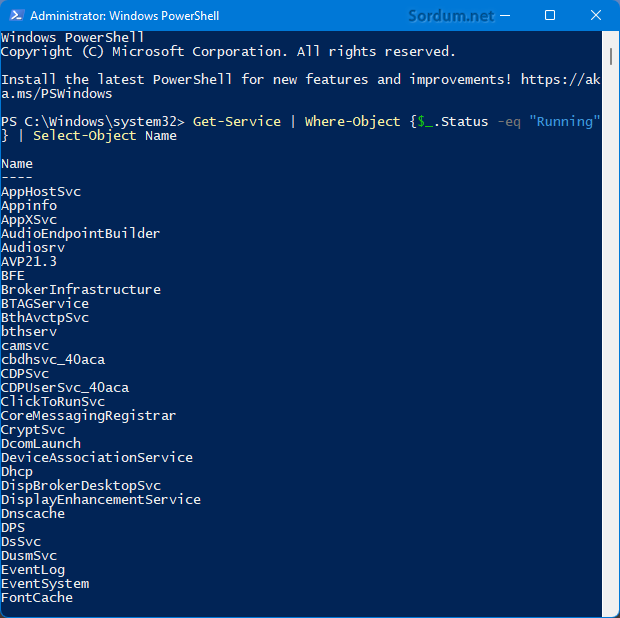The image size is (620, 618).
Task: Select the AppHostSvc service row
Action: coord(41,192)
